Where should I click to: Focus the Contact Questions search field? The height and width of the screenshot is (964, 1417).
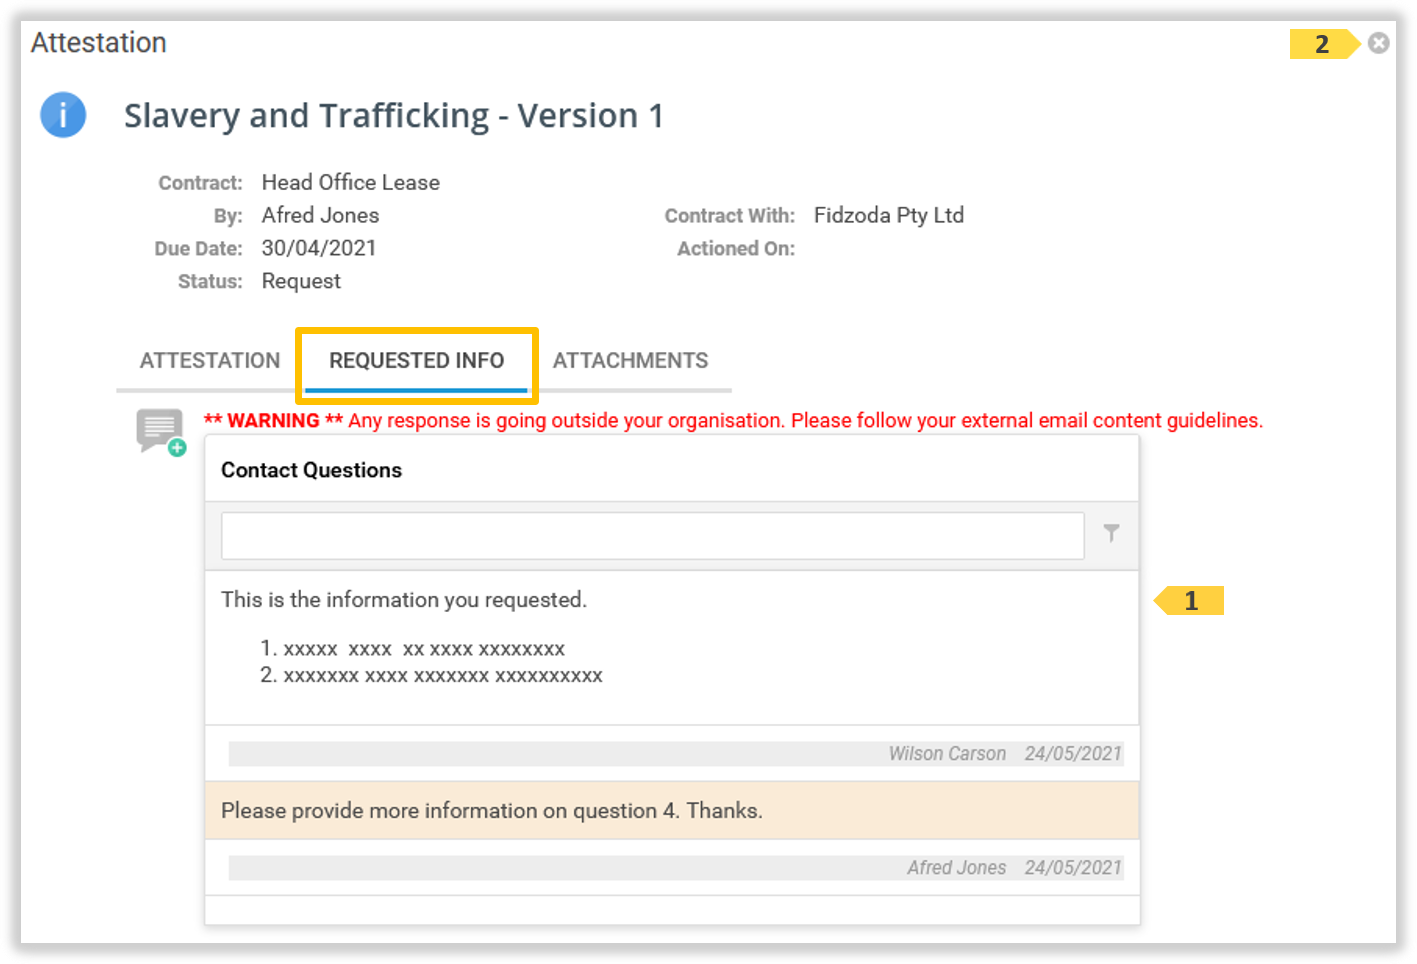click(x=653, y=536)
